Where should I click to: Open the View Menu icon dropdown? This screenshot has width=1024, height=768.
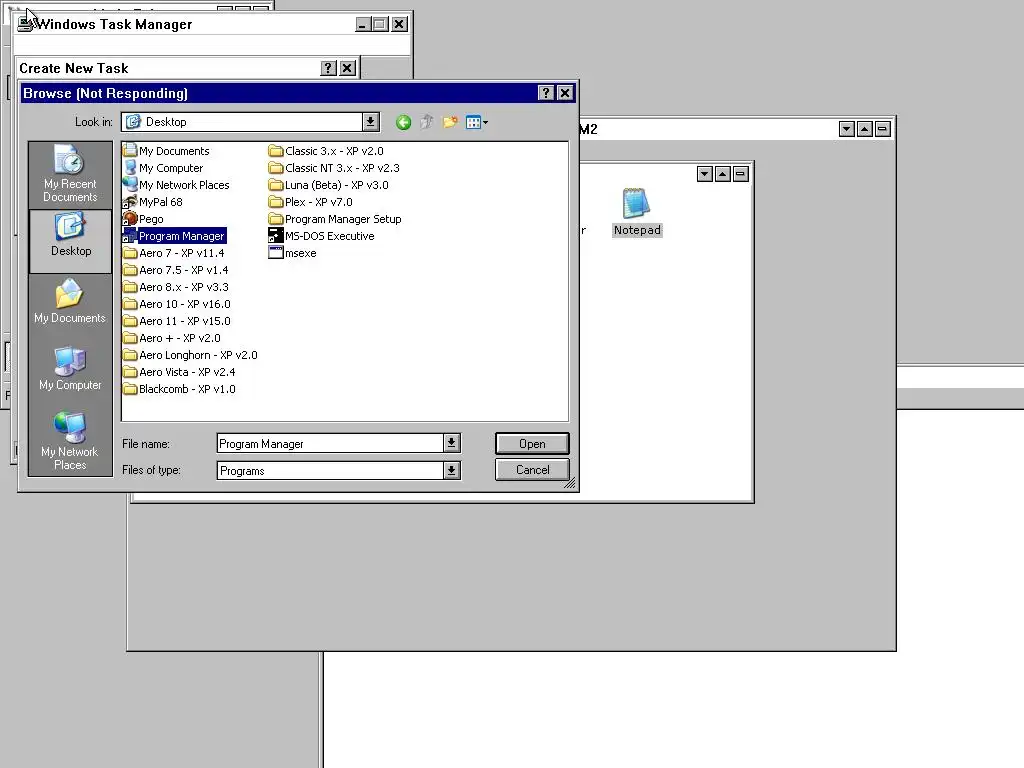477,122
